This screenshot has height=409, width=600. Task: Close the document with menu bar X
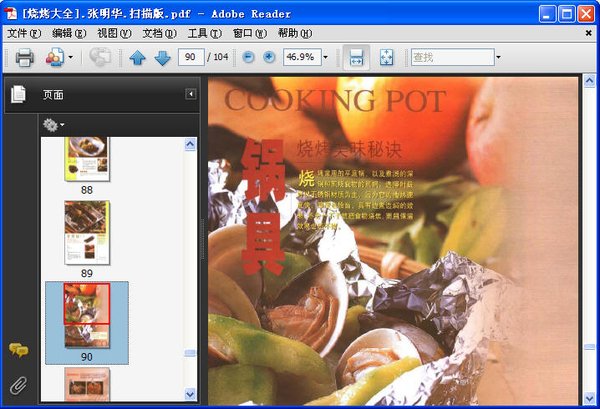click(x=589, y=33)
